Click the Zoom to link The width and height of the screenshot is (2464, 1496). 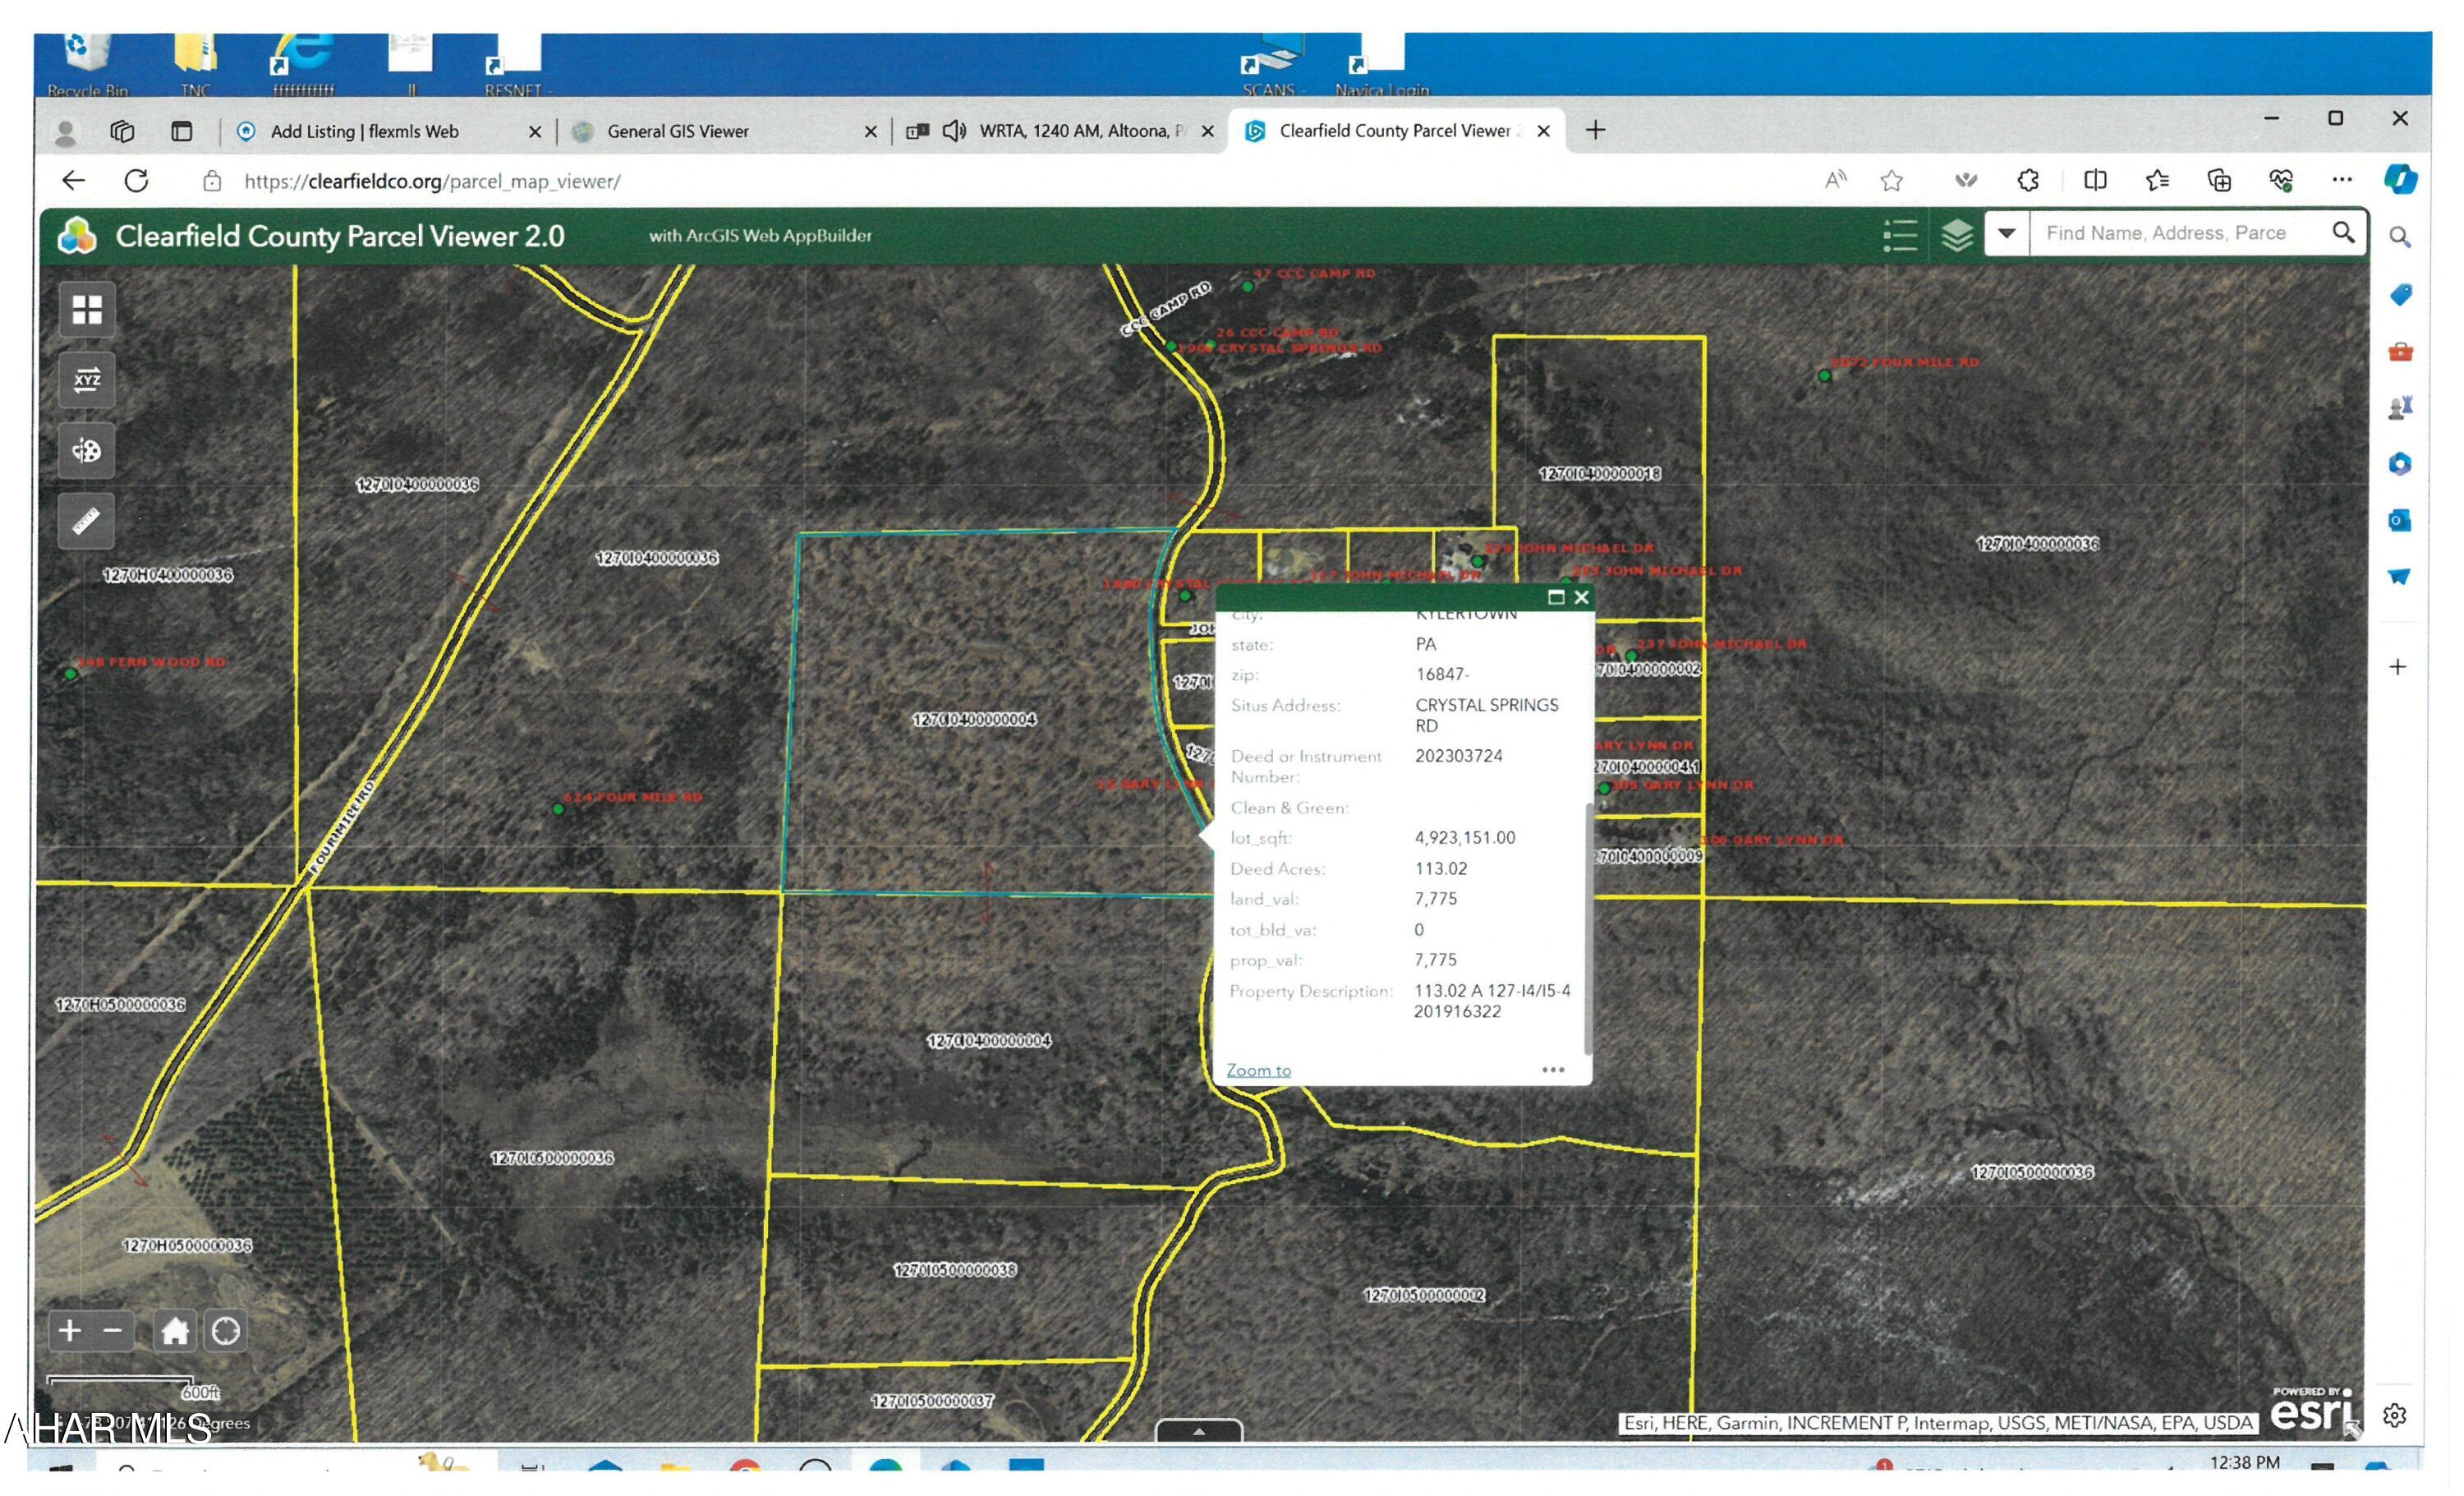[x=1259, y=1071]
